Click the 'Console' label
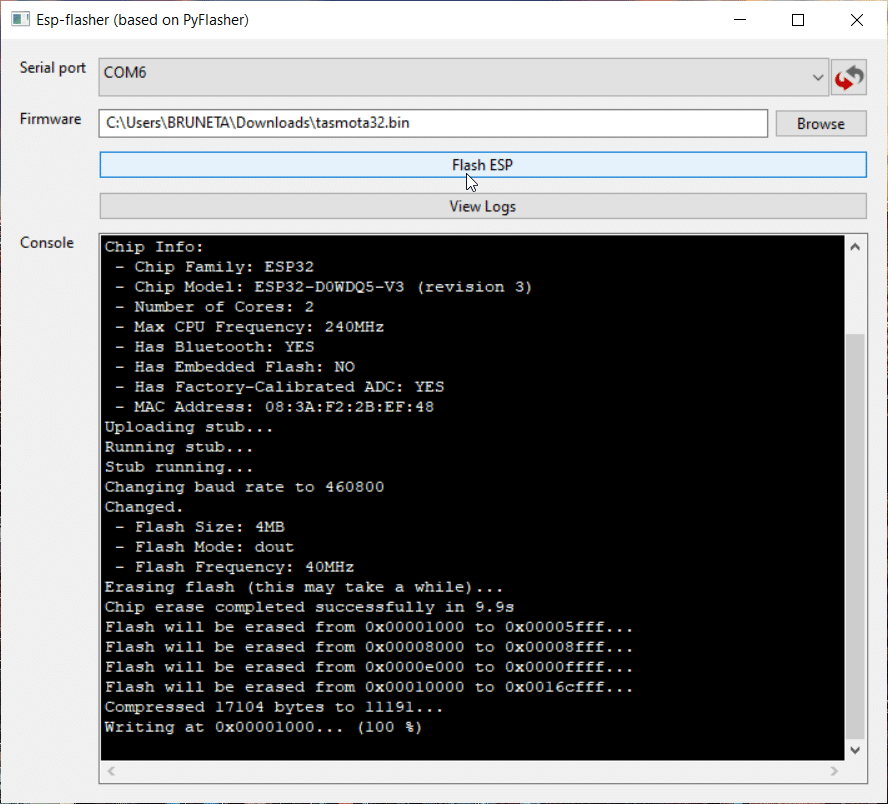This screenshot has width=888, height=804. point(47,243)
